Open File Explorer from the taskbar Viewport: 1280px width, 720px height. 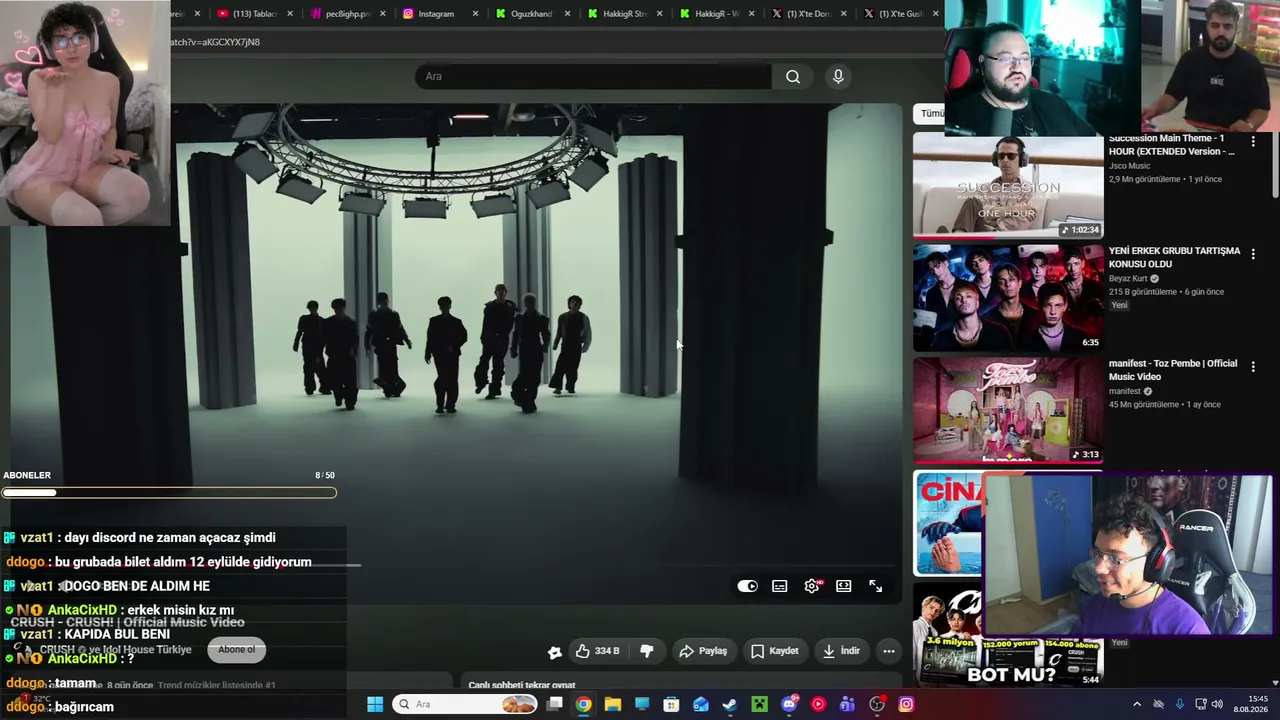pos(613,705)
